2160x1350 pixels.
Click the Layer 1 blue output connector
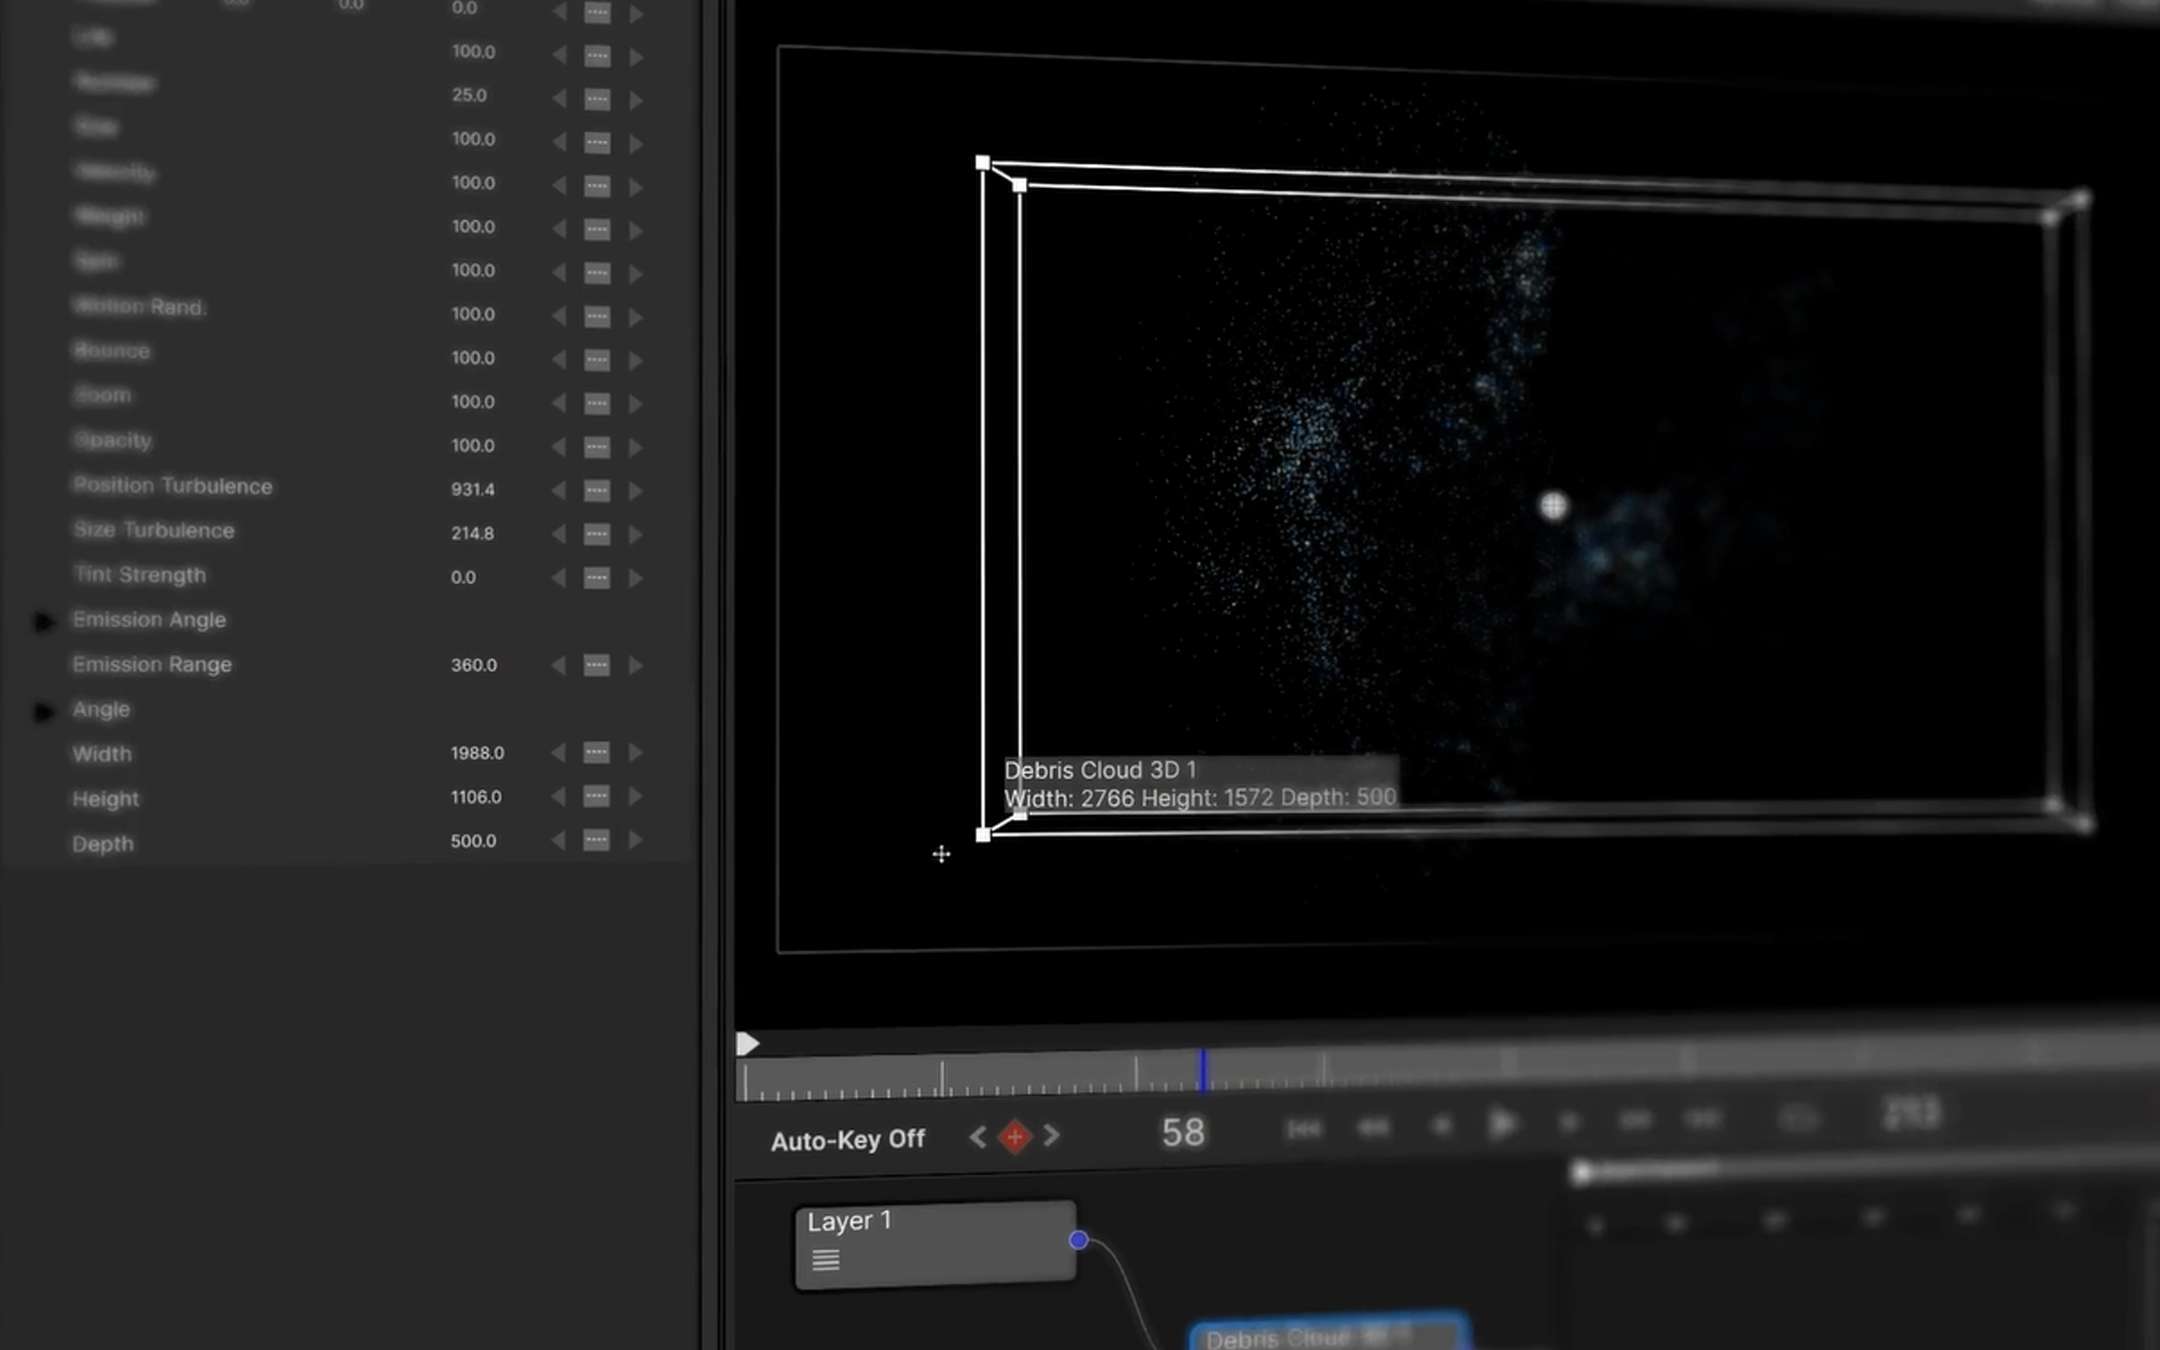click(x=1078, y=1240)
